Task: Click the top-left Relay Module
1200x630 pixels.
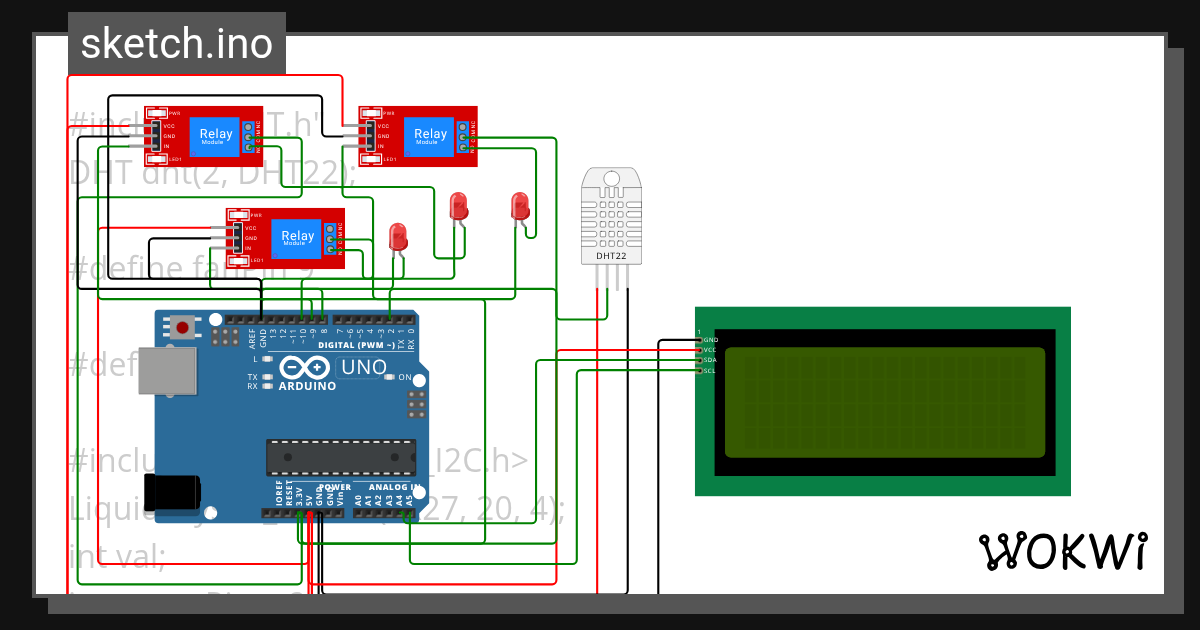Action: click(x=215, y=137)
